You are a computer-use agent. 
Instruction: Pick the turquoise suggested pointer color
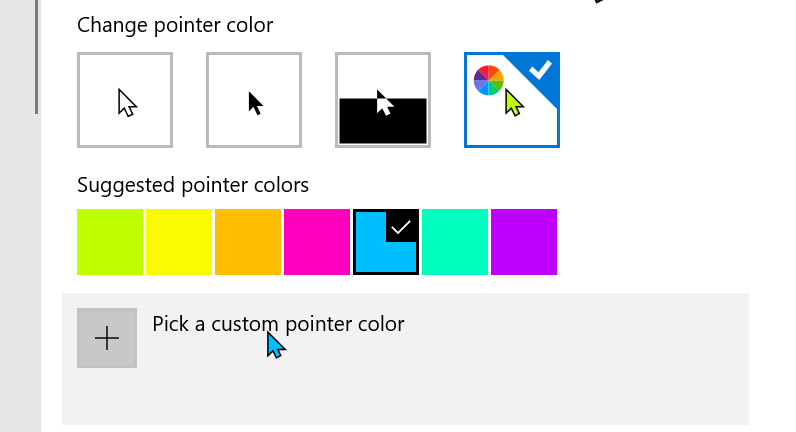tap(455, 242)
